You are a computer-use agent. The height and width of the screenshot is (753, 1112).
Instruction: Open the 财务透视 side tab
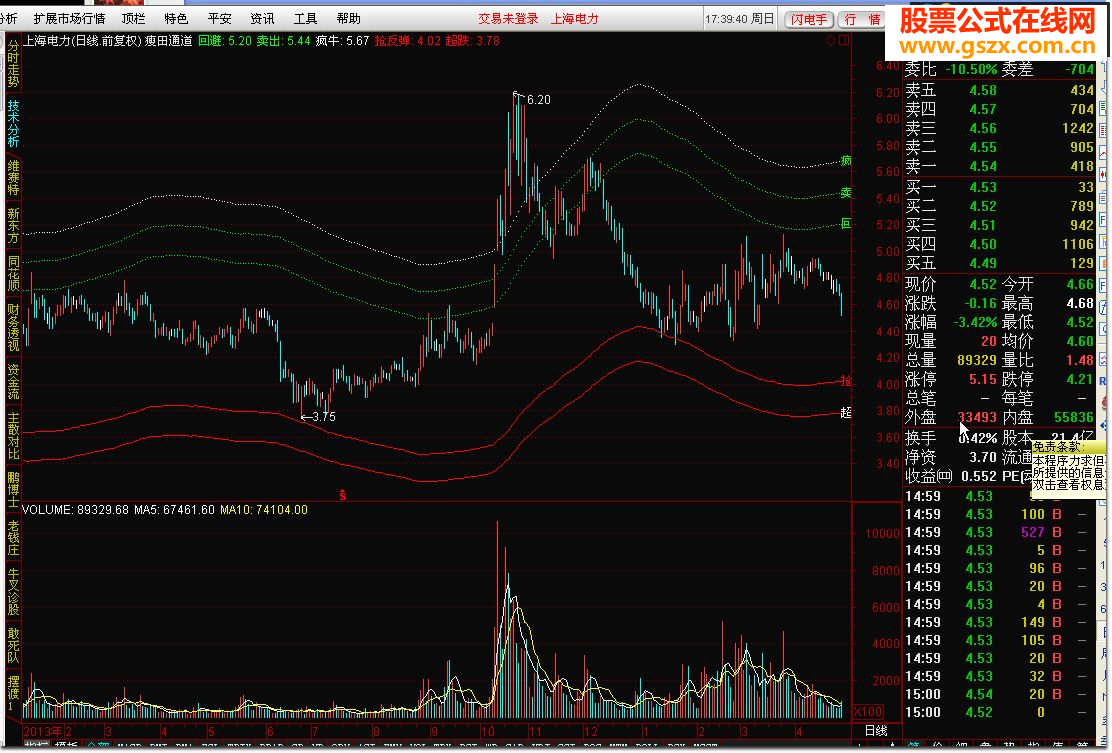click(x=13, y=328)
